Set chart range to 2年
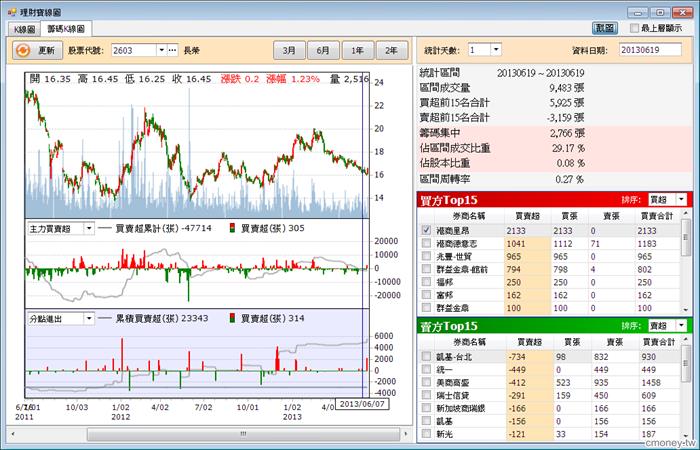Screen dimensions: 700x450 391,49
